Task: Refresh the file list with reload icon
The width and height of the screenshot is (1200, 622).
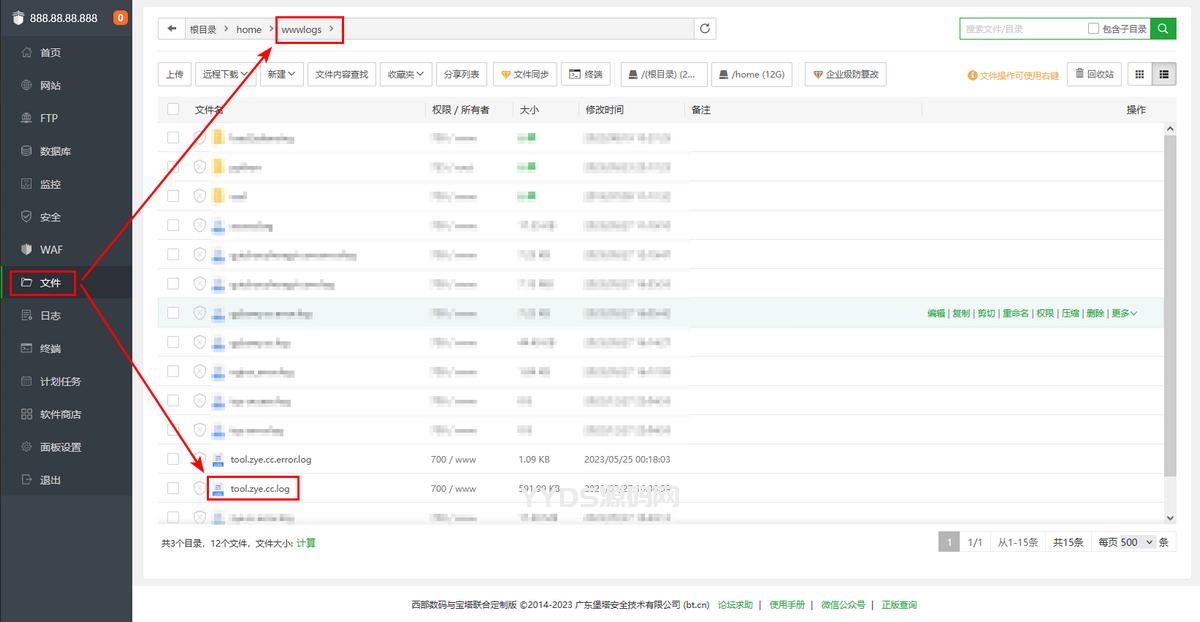Action: (705, 29)
